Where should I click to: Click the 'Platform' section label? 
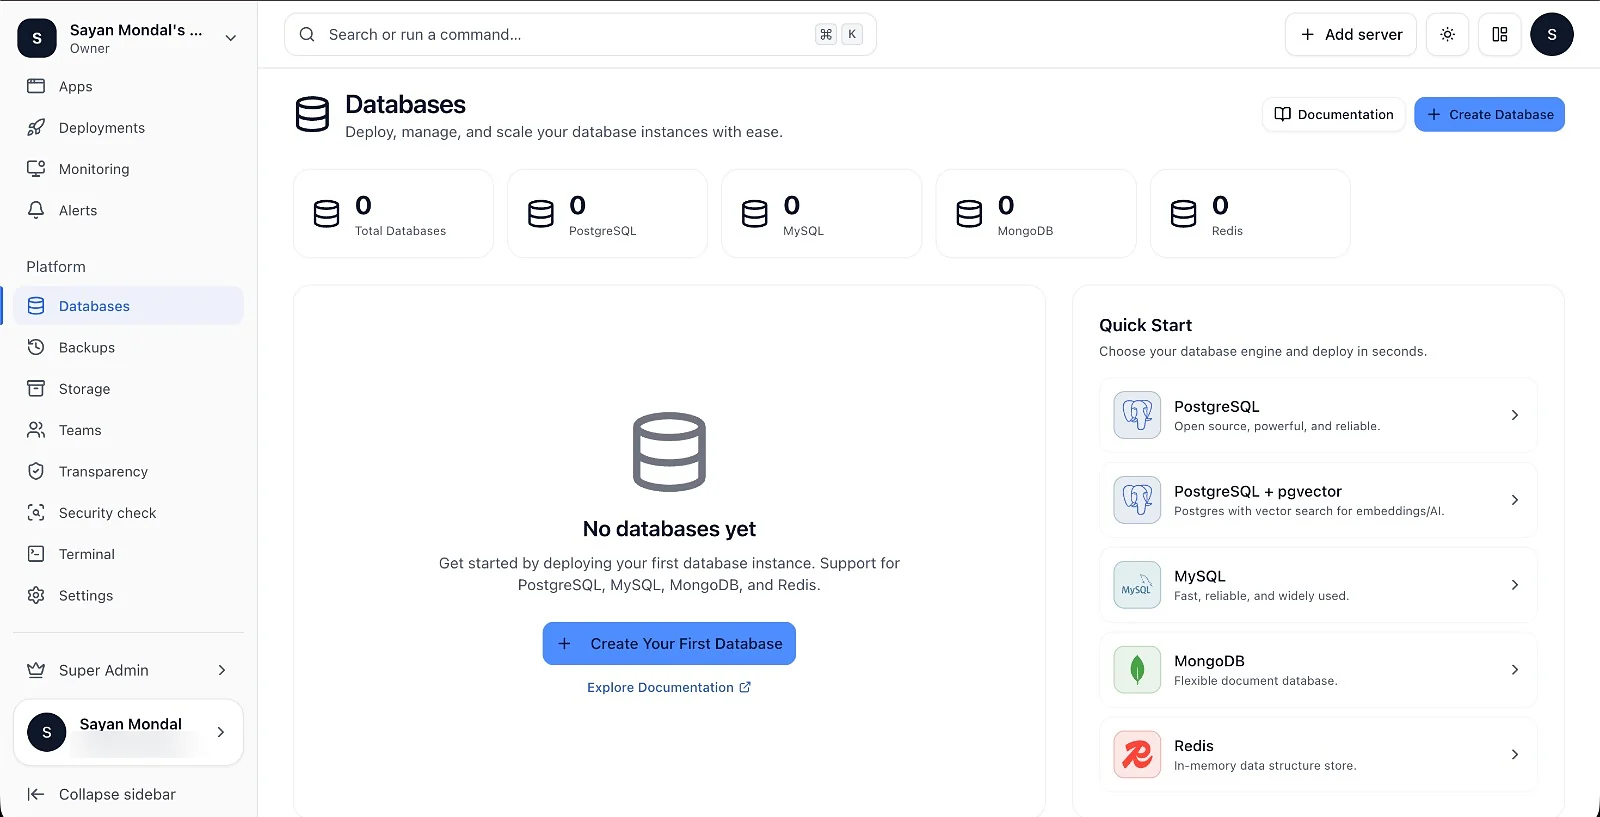(56, 267)
